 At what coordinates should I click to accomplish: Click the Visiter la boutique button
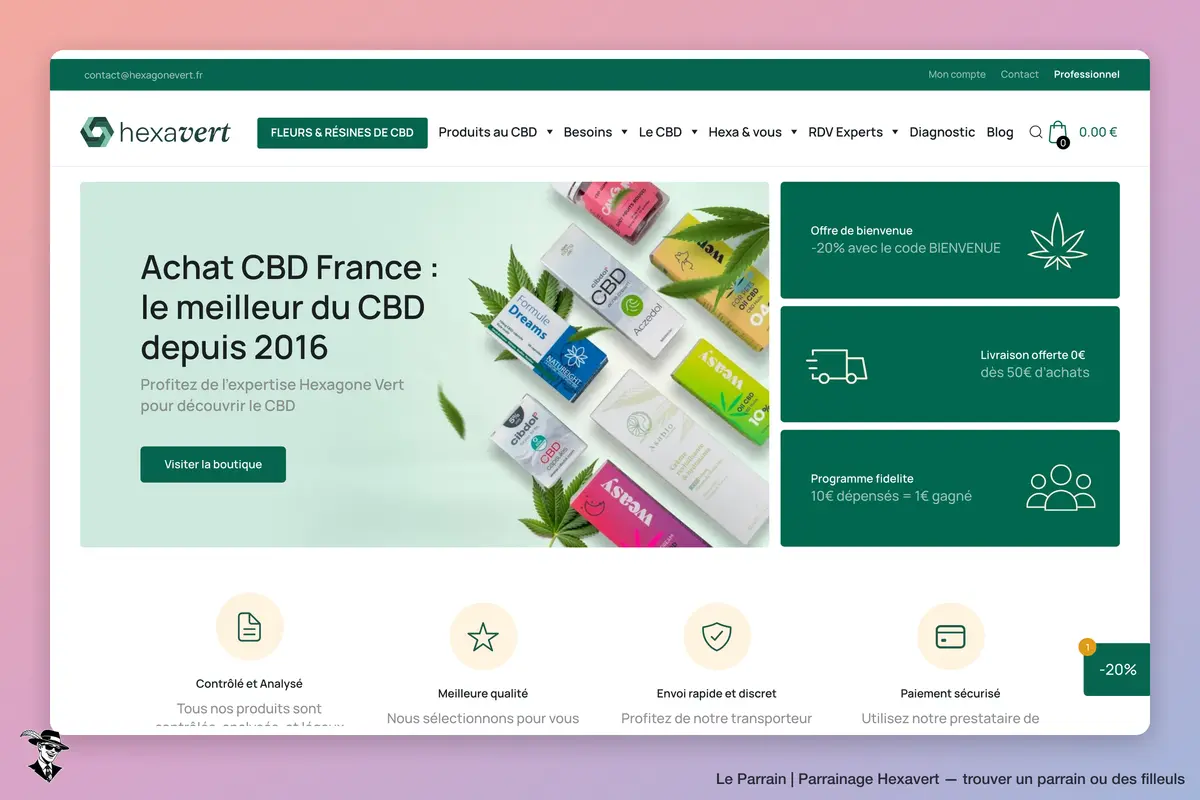(x=213, y=464)
